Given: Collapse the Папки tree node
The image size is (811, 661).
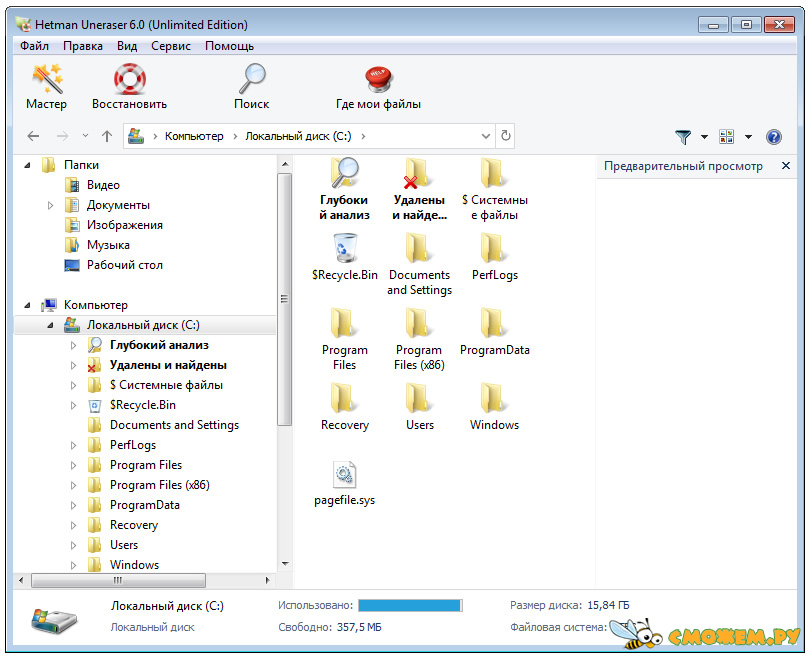Looking at the screenshot, I should 27,166.
